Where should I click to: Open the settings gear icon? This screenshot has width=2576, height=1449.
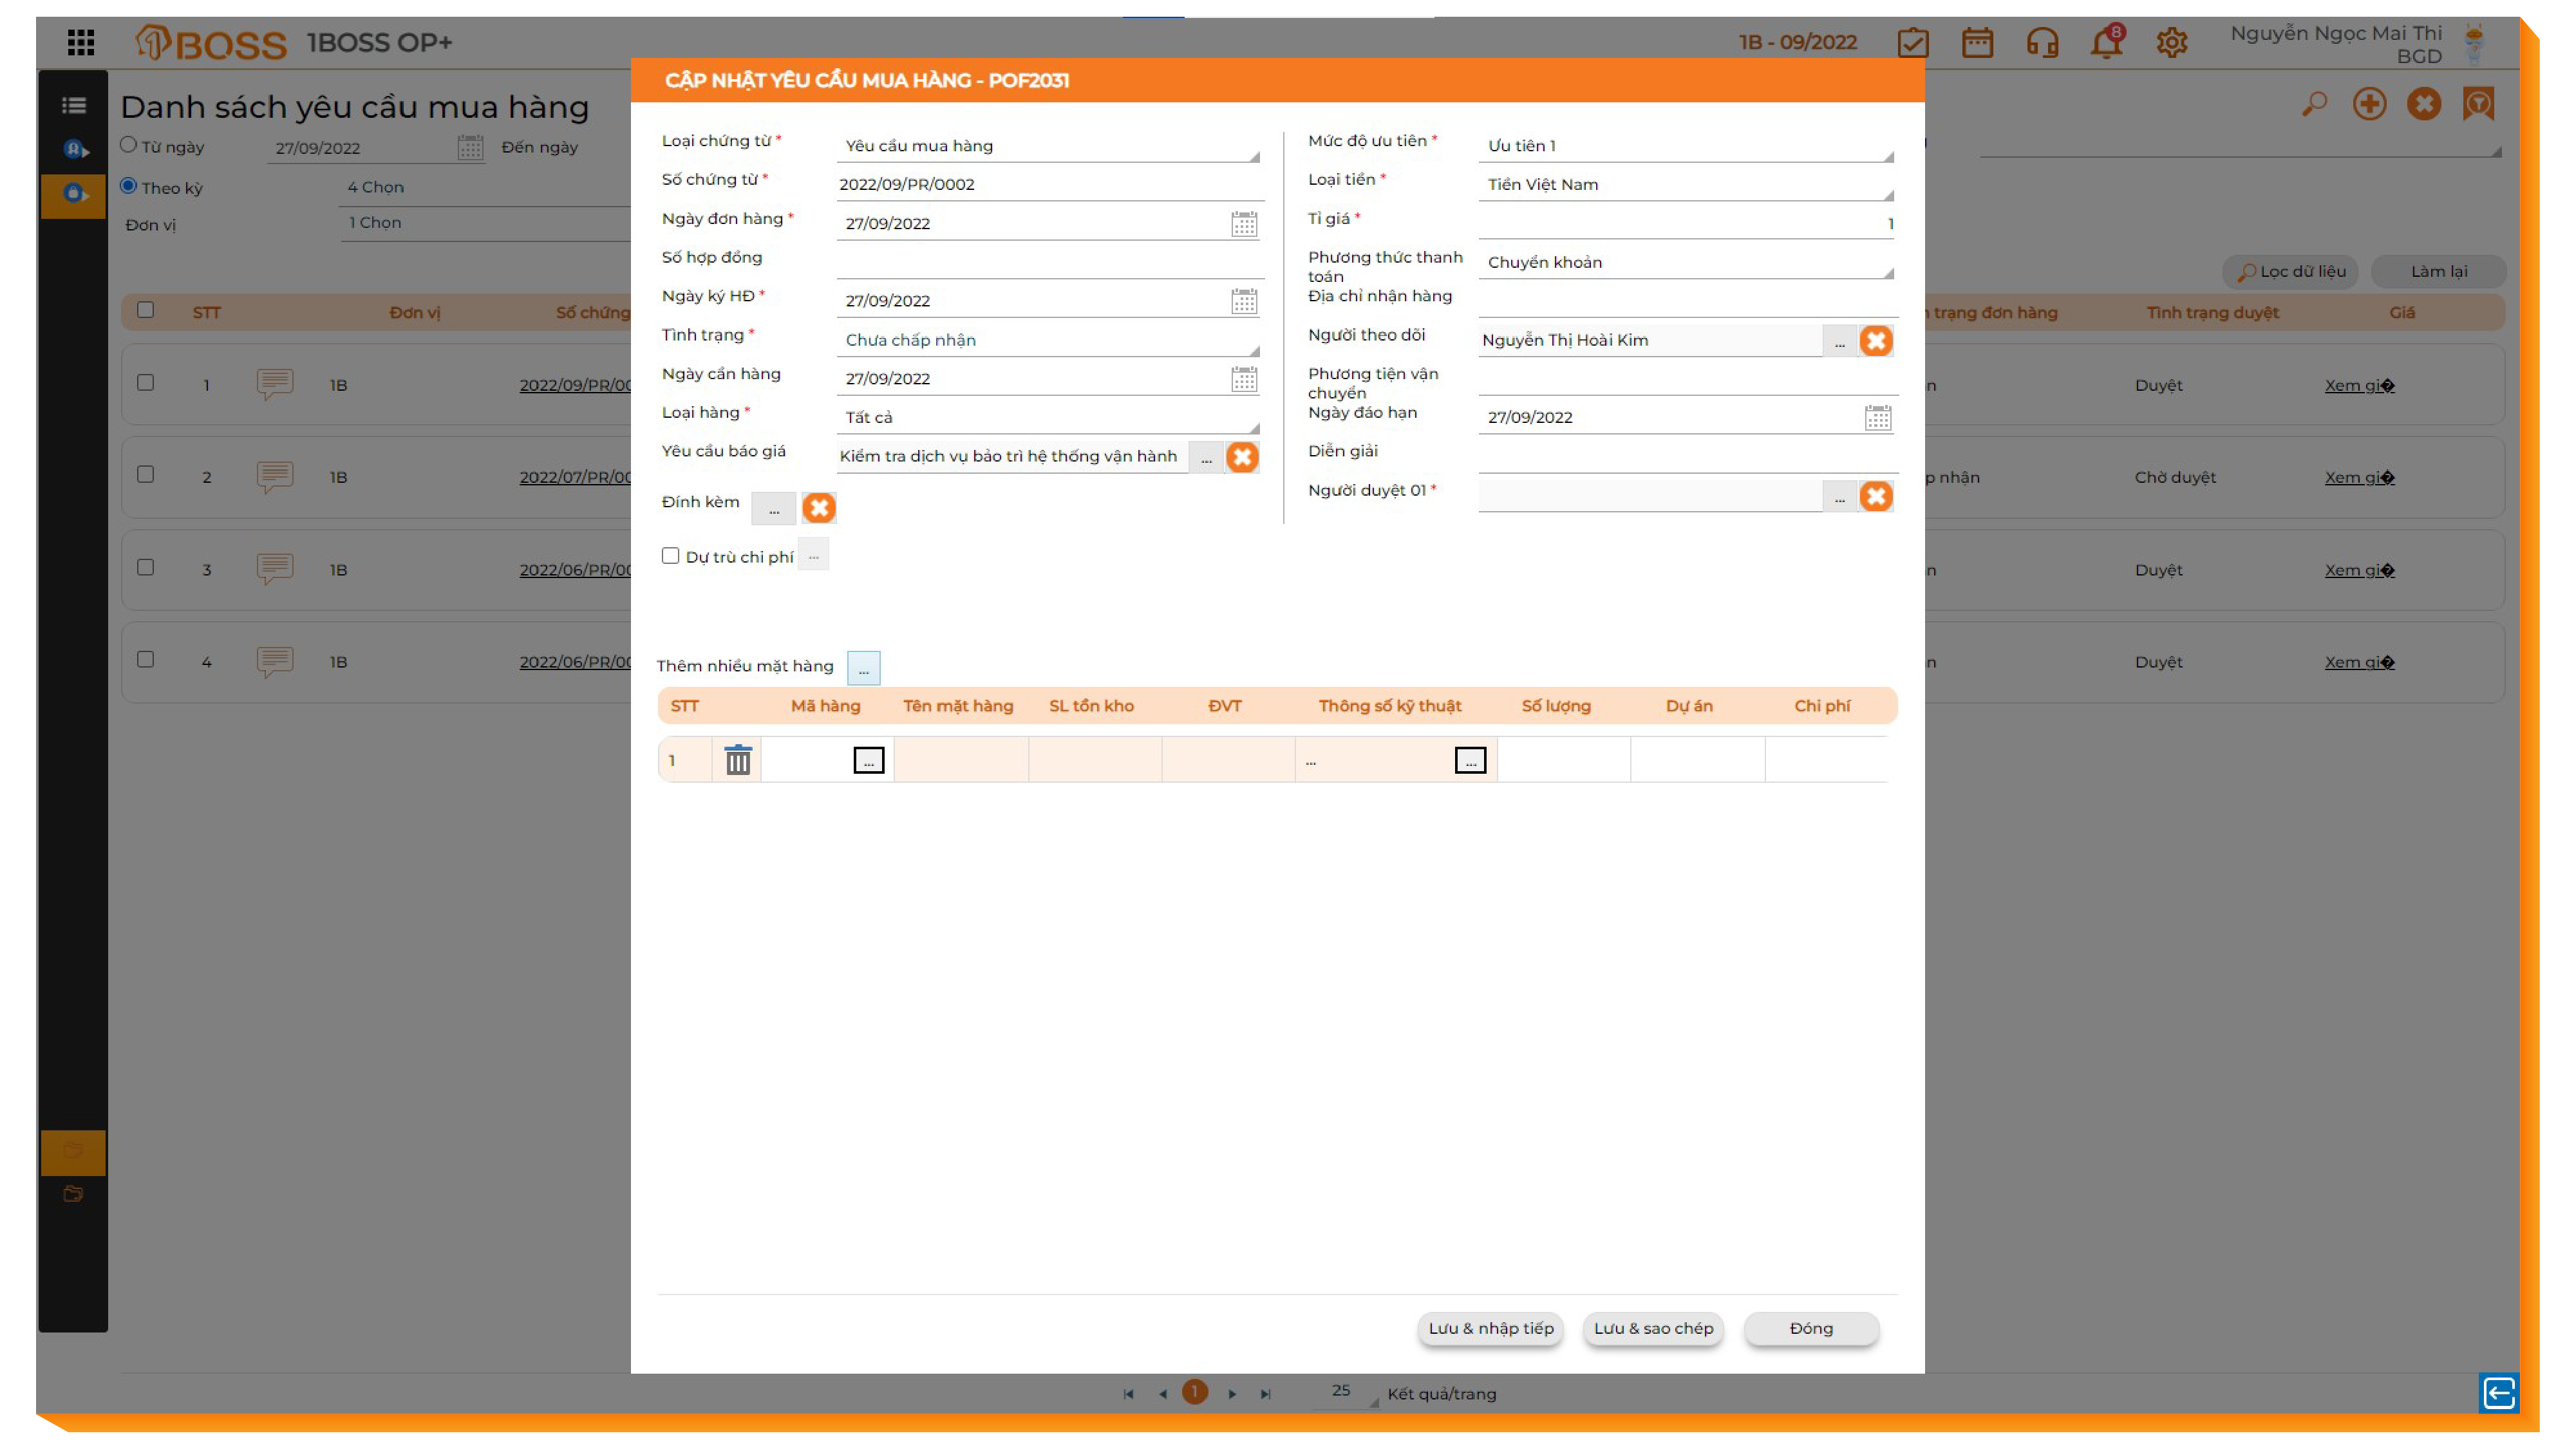tap(2171, 43)
